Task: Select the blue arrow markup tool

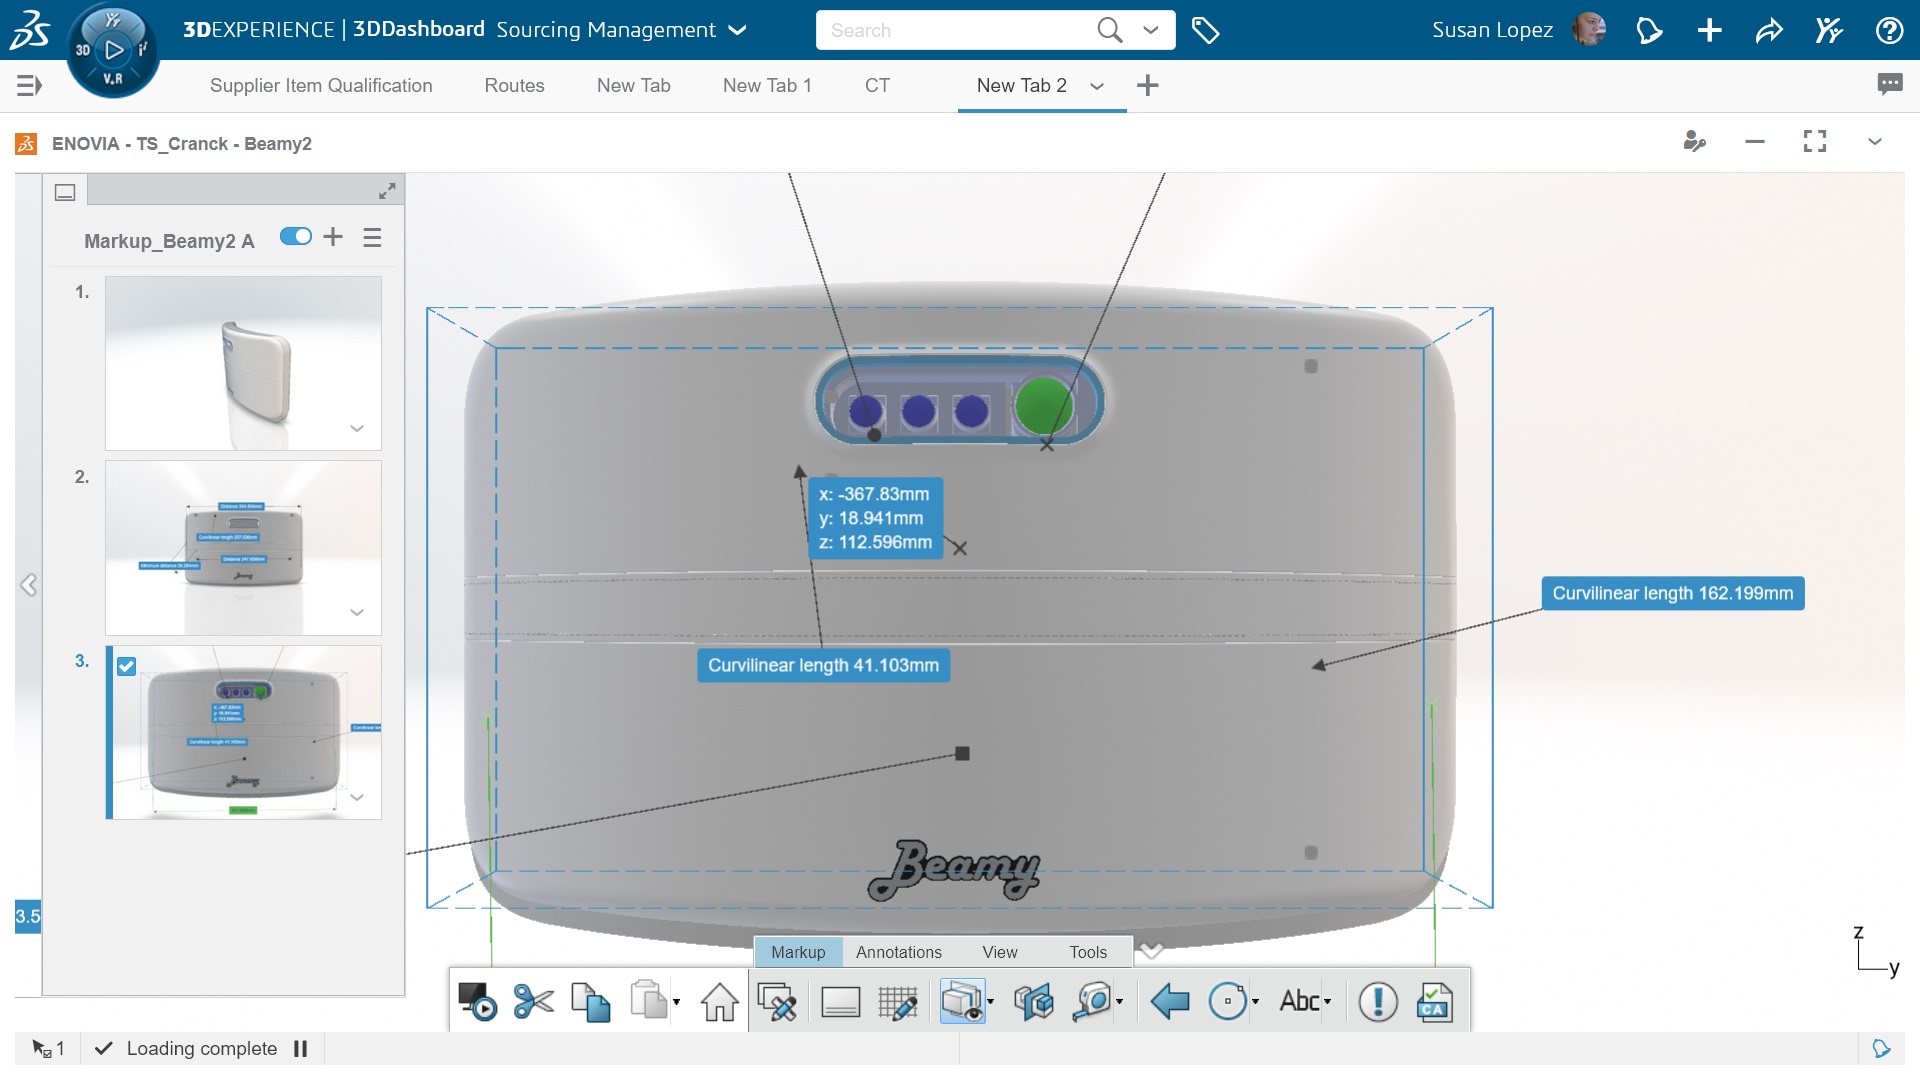Action: coord(1169,1001)
